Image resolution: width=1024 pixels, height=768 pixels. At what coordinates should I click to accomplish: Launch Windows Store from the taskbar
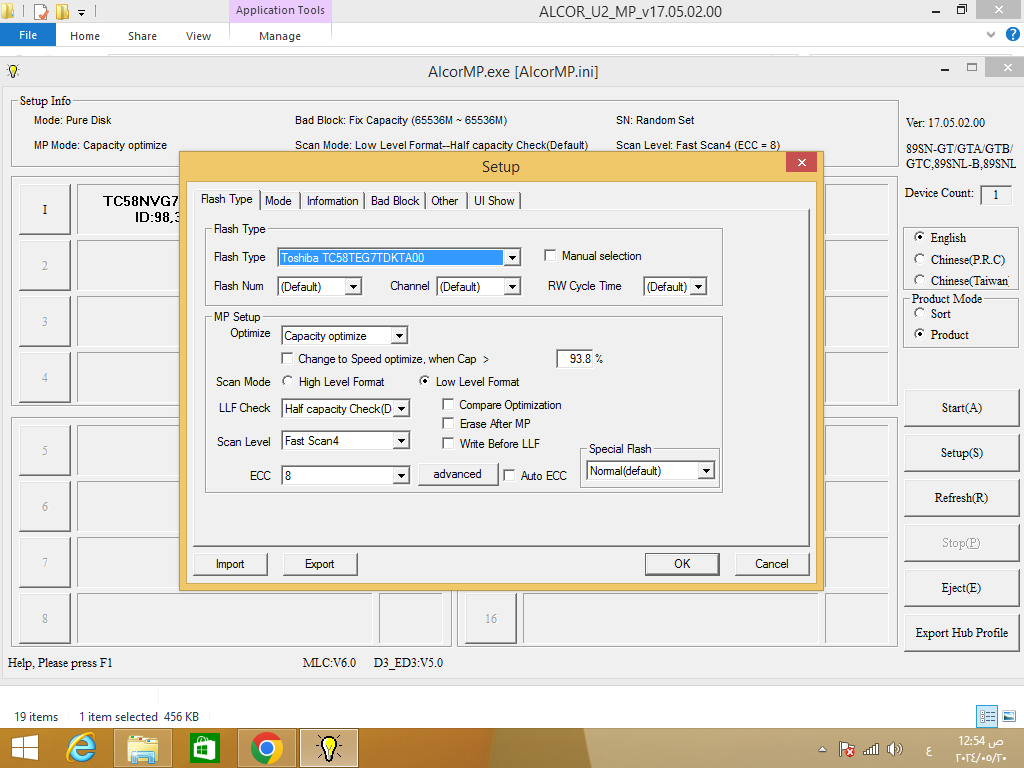204,748
